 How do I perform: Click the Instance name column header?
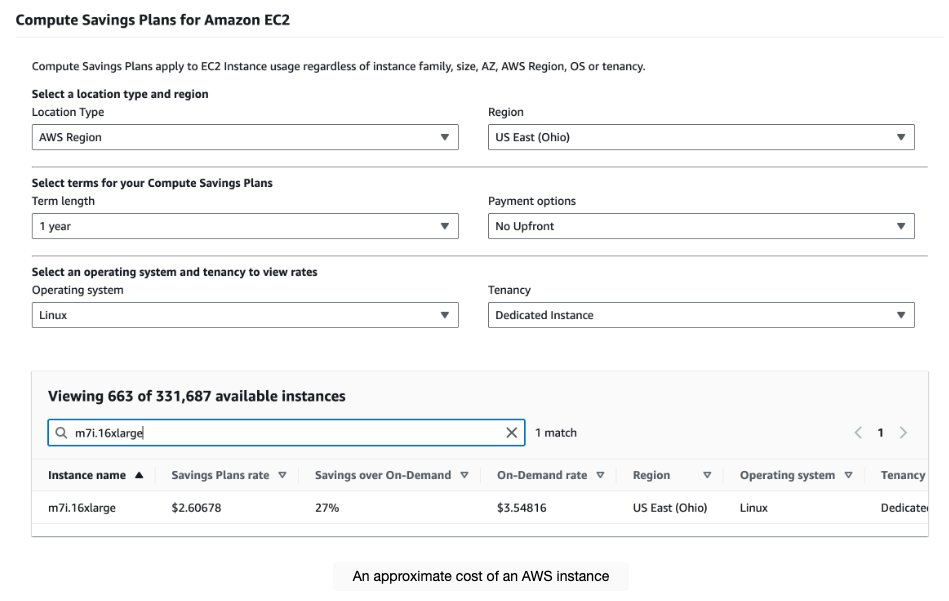pos(87,475)
